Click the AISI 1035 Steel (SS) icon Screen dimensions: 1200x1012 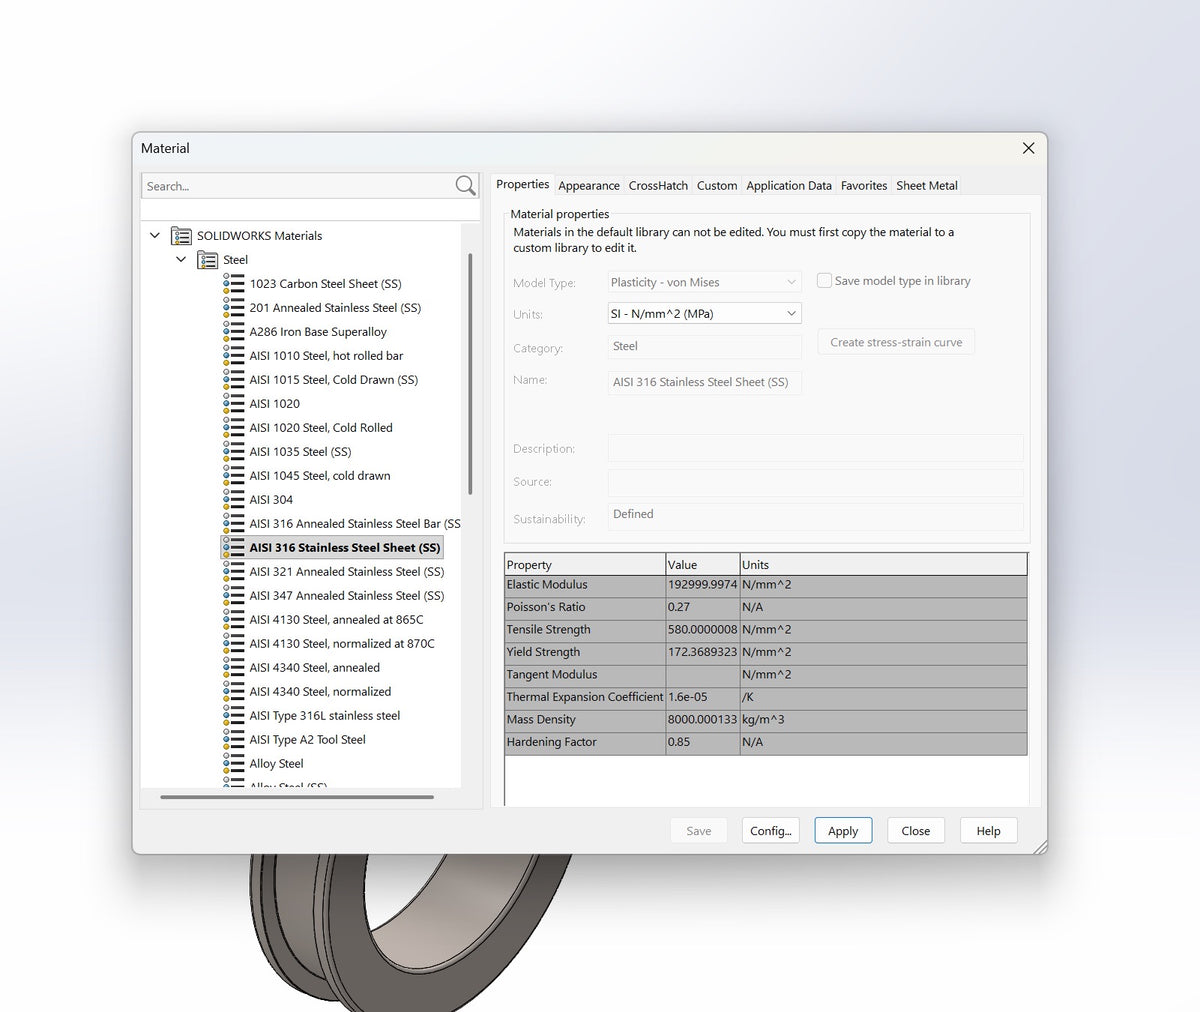234,452
